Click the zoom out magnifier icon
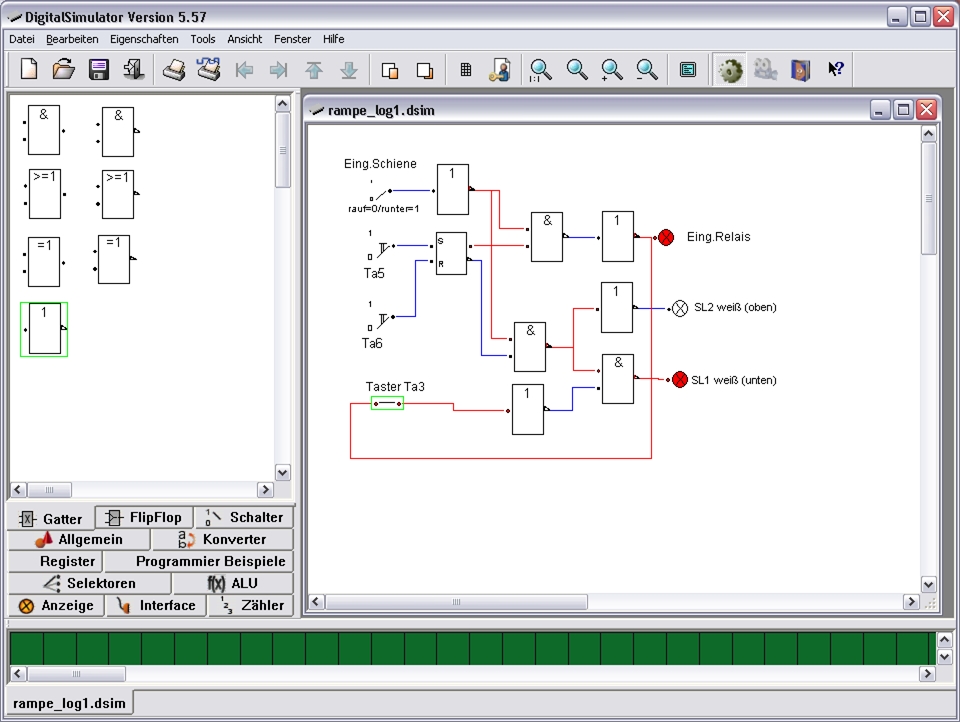 [x=647, y=70]
